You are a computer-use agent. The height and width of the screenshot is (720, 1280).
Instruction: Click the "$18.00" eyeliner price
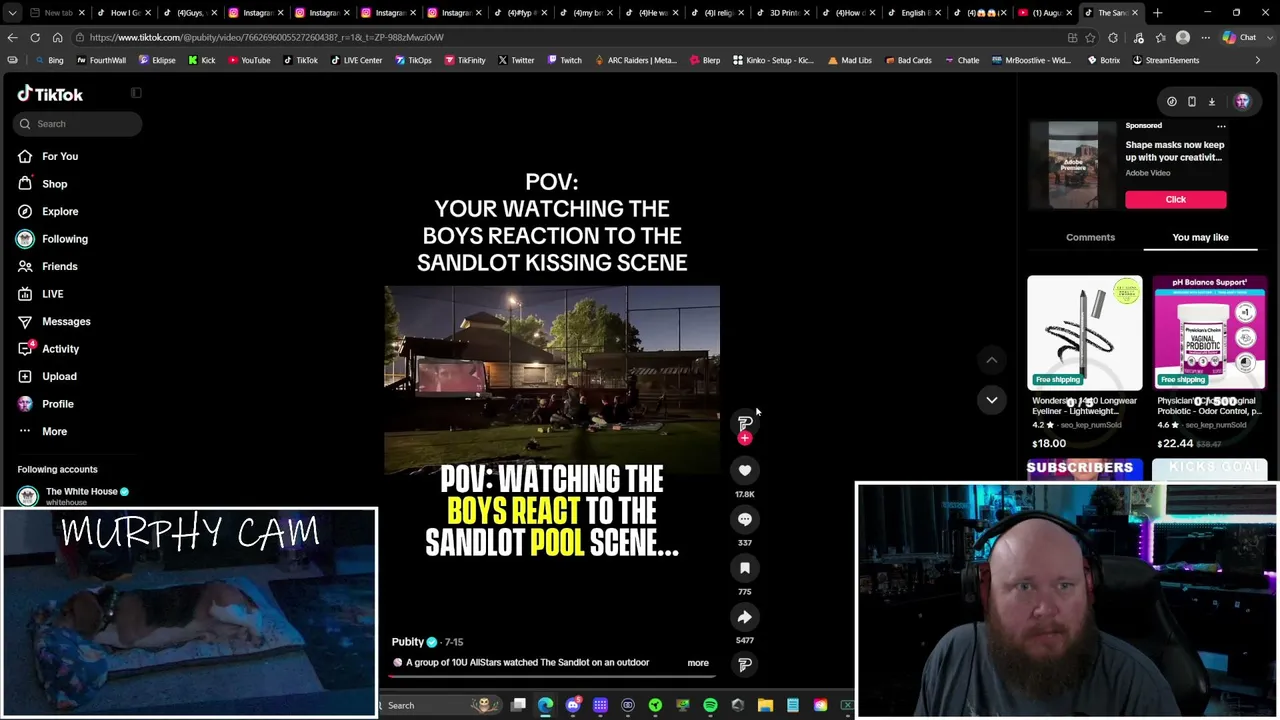pos(1049,443)
